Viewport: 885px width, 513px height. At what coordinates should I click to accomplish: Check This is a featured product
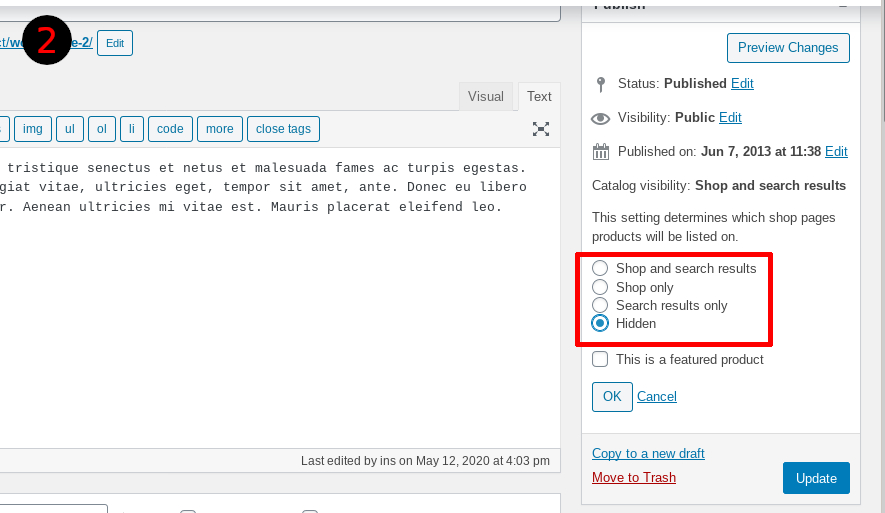(600, 359)
